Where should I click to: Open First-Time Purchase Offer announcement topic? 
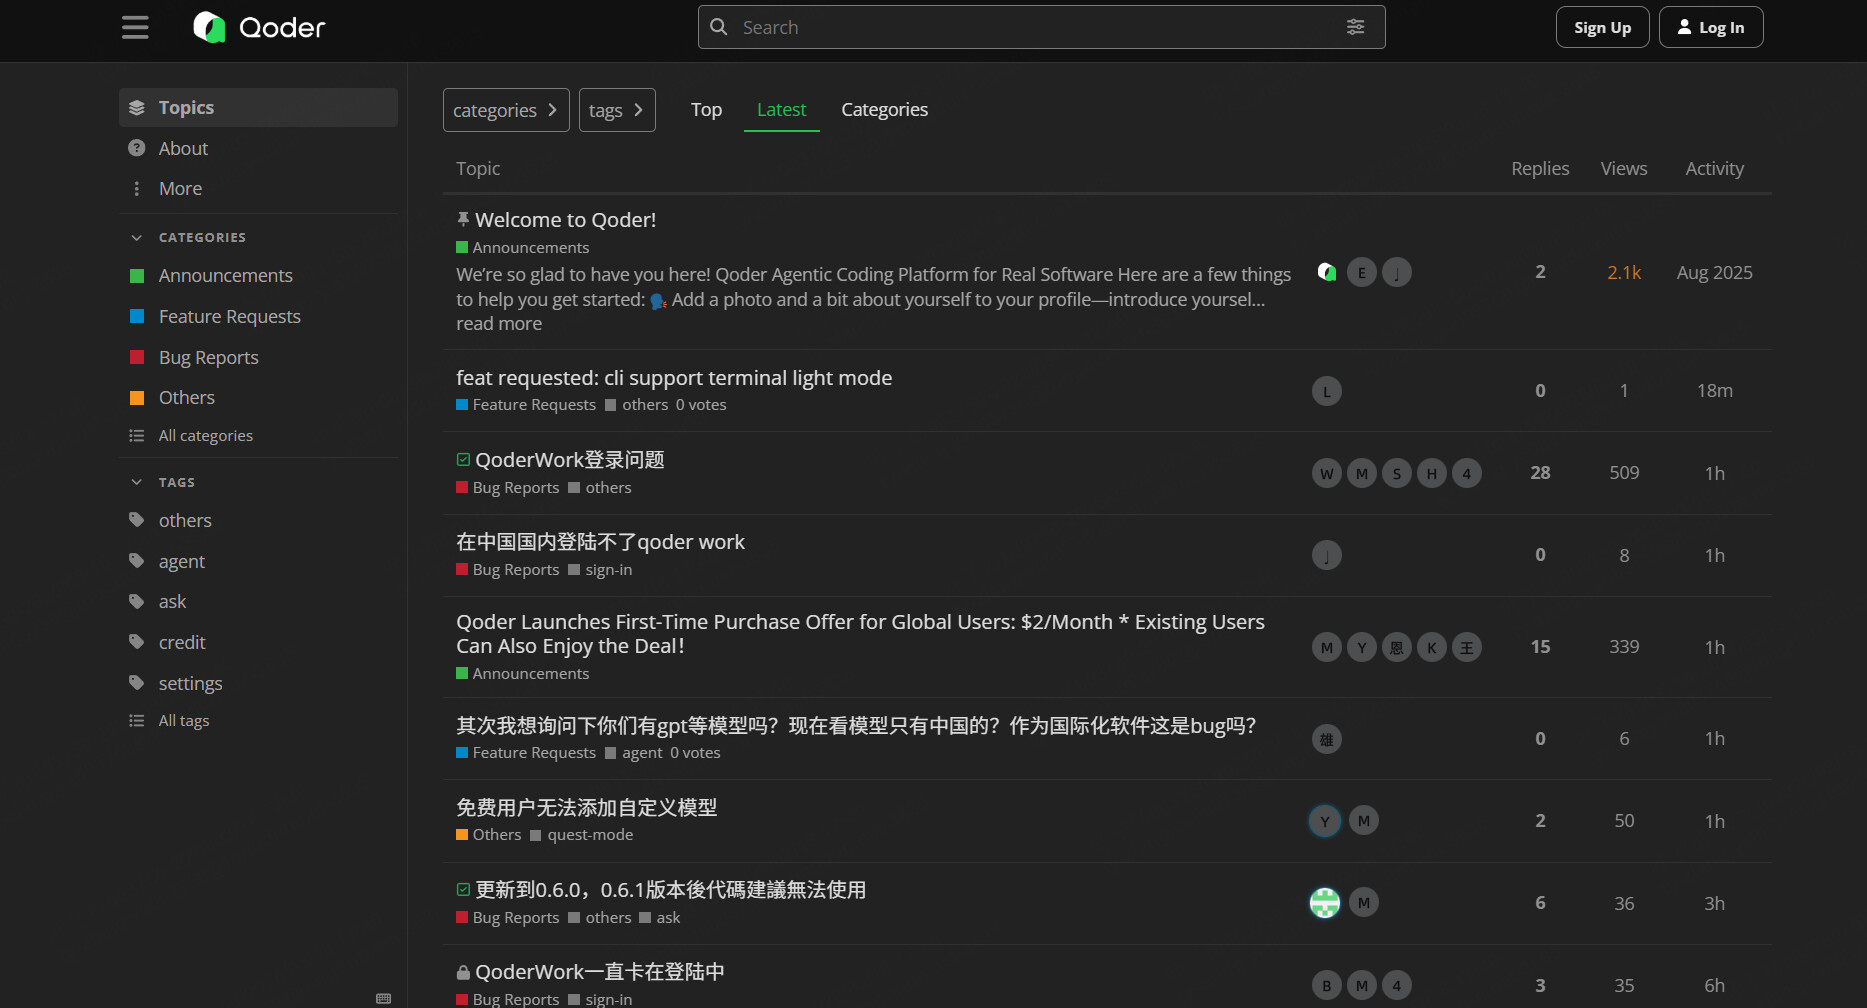click(x=860, y=634)
